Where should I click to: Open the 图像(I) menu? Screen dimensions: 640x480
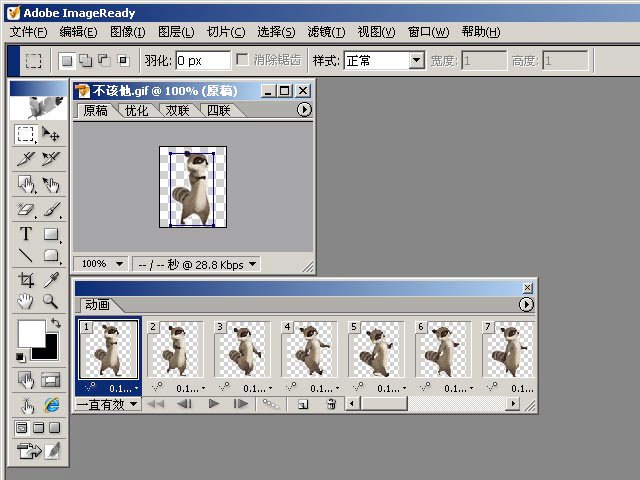pos(128,32)
